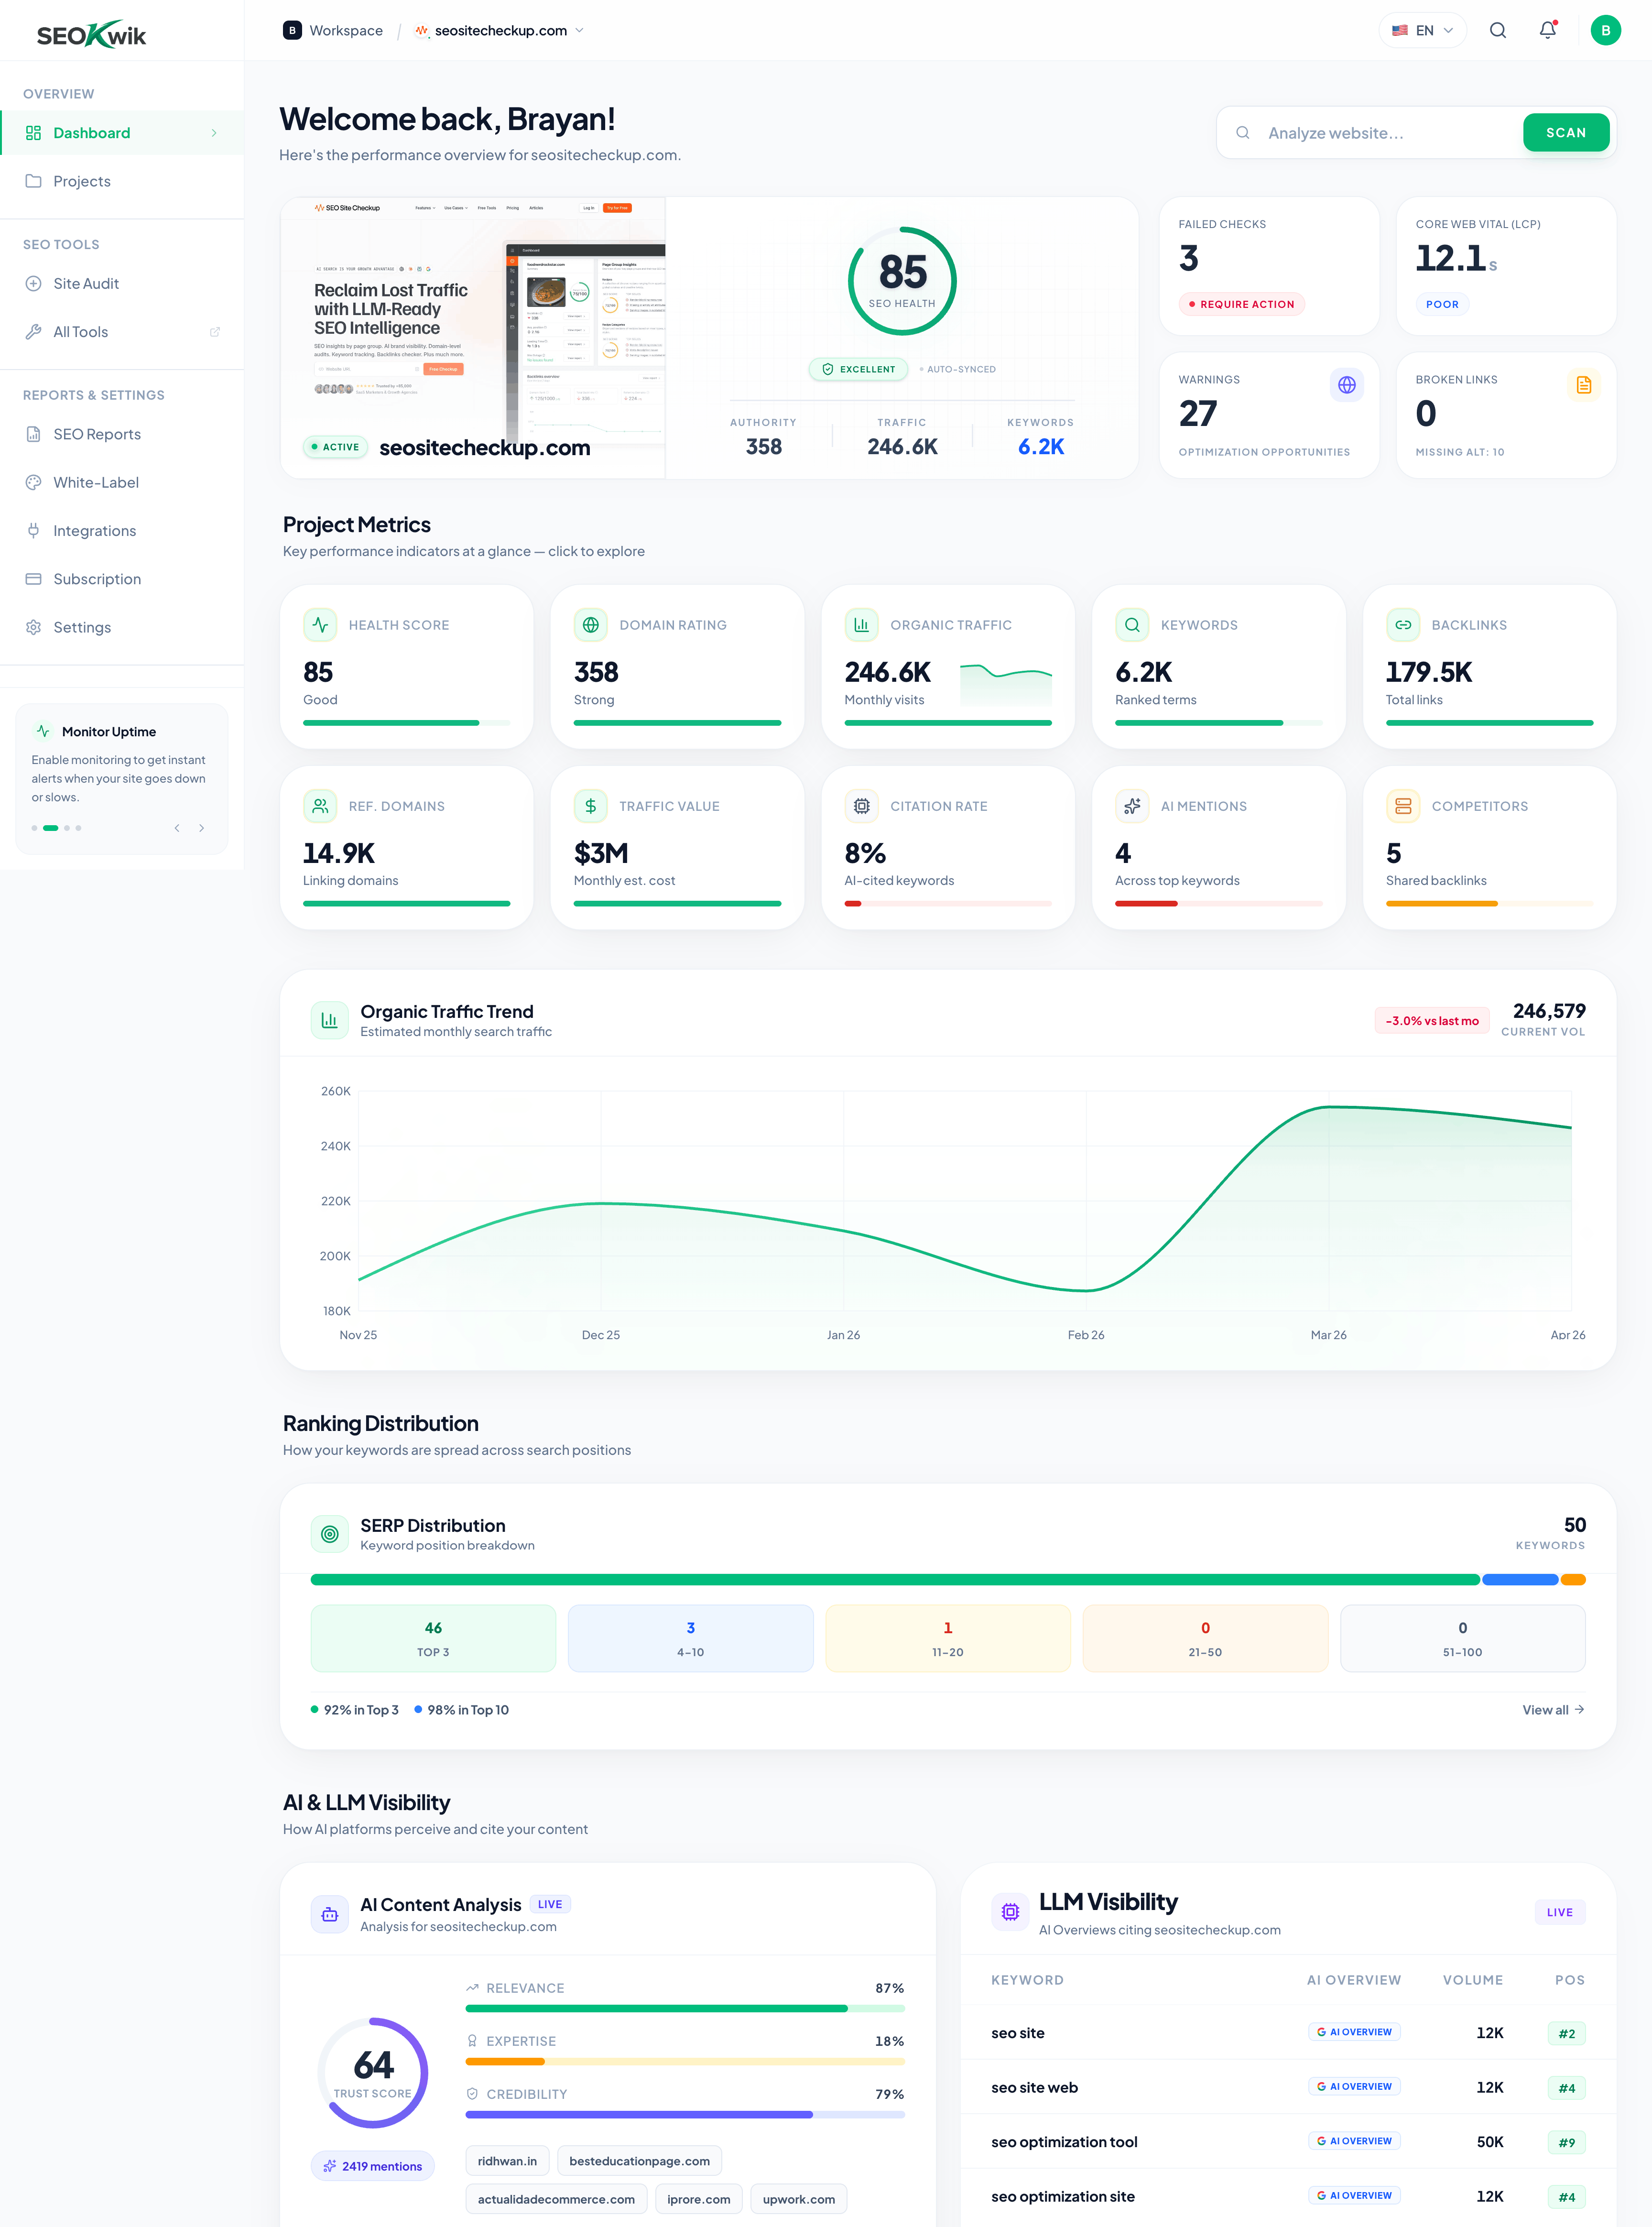
Task: Click the SEOKwik logo
Action: [91, 34]
